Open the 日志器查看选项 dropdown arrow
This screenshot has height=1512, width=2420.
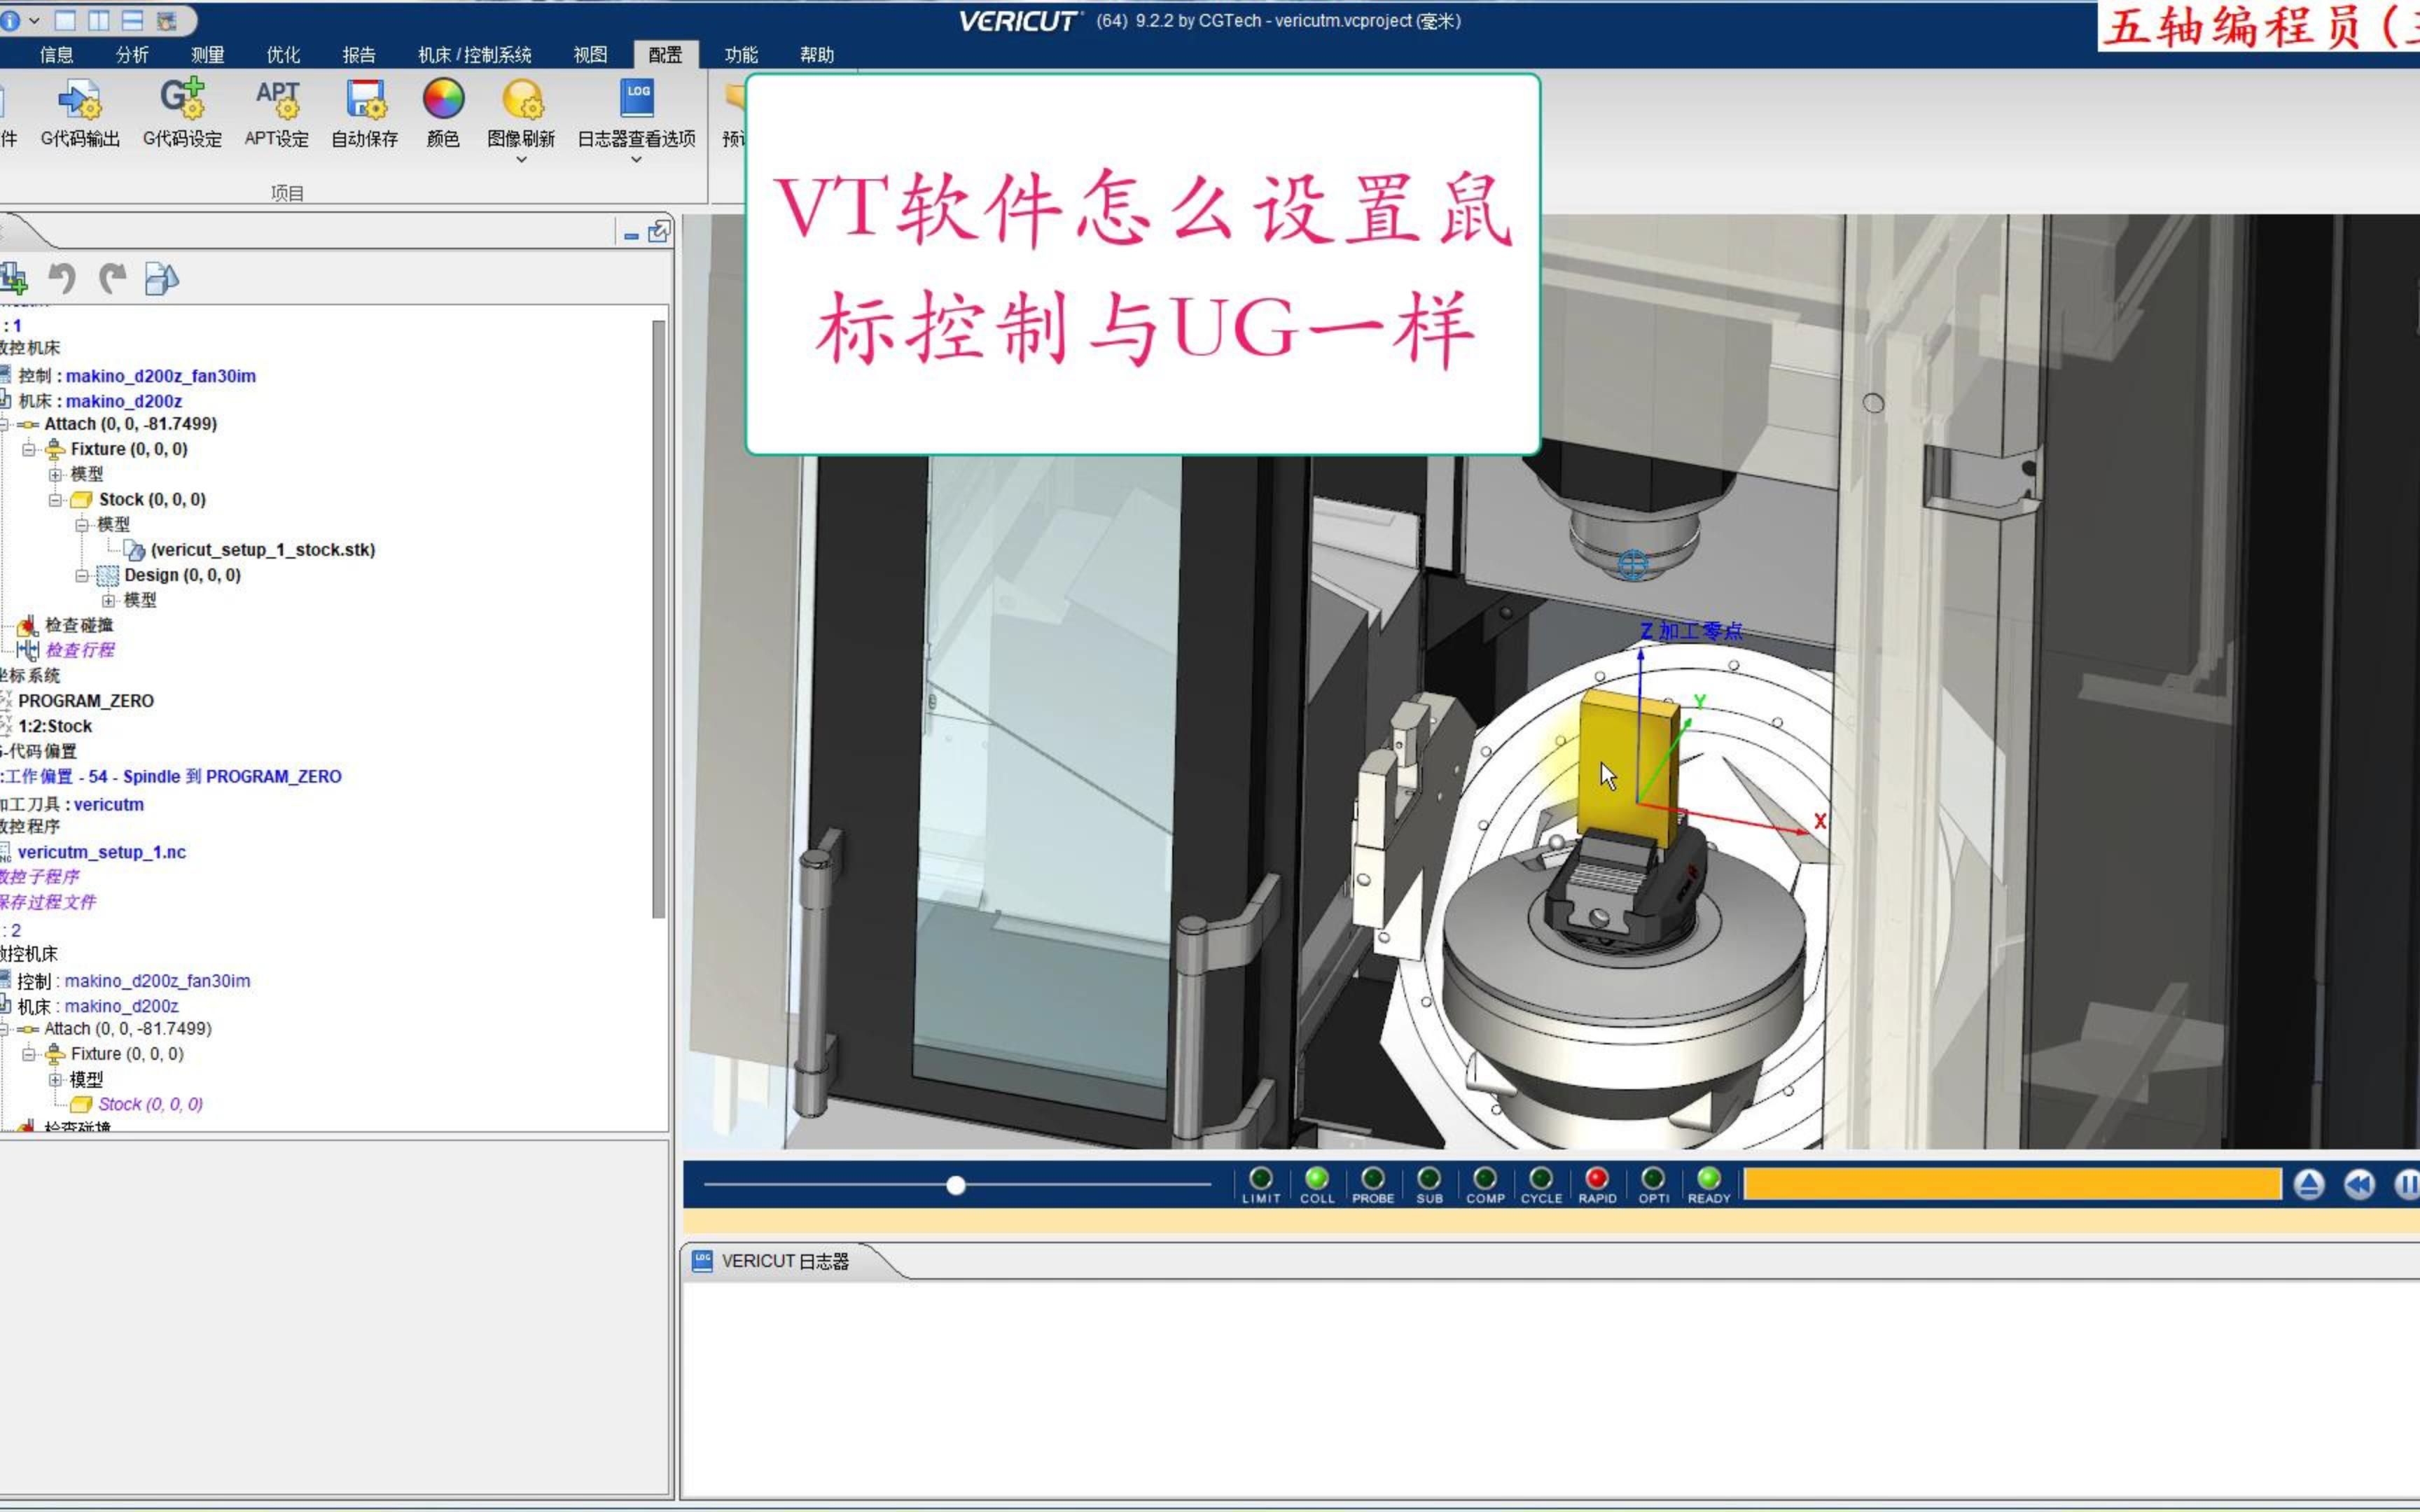[636, 160]
